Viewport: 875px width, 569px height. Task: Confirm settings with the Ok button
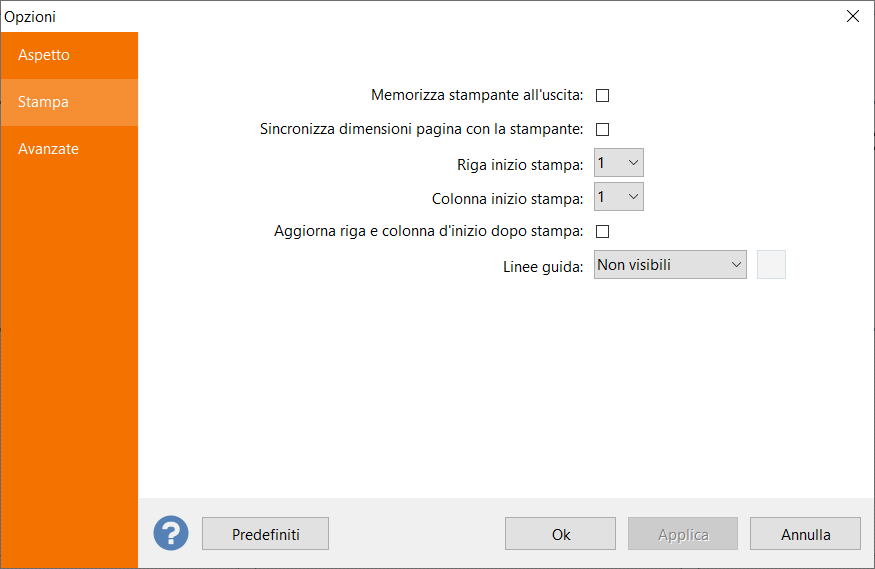click(560, 534)
